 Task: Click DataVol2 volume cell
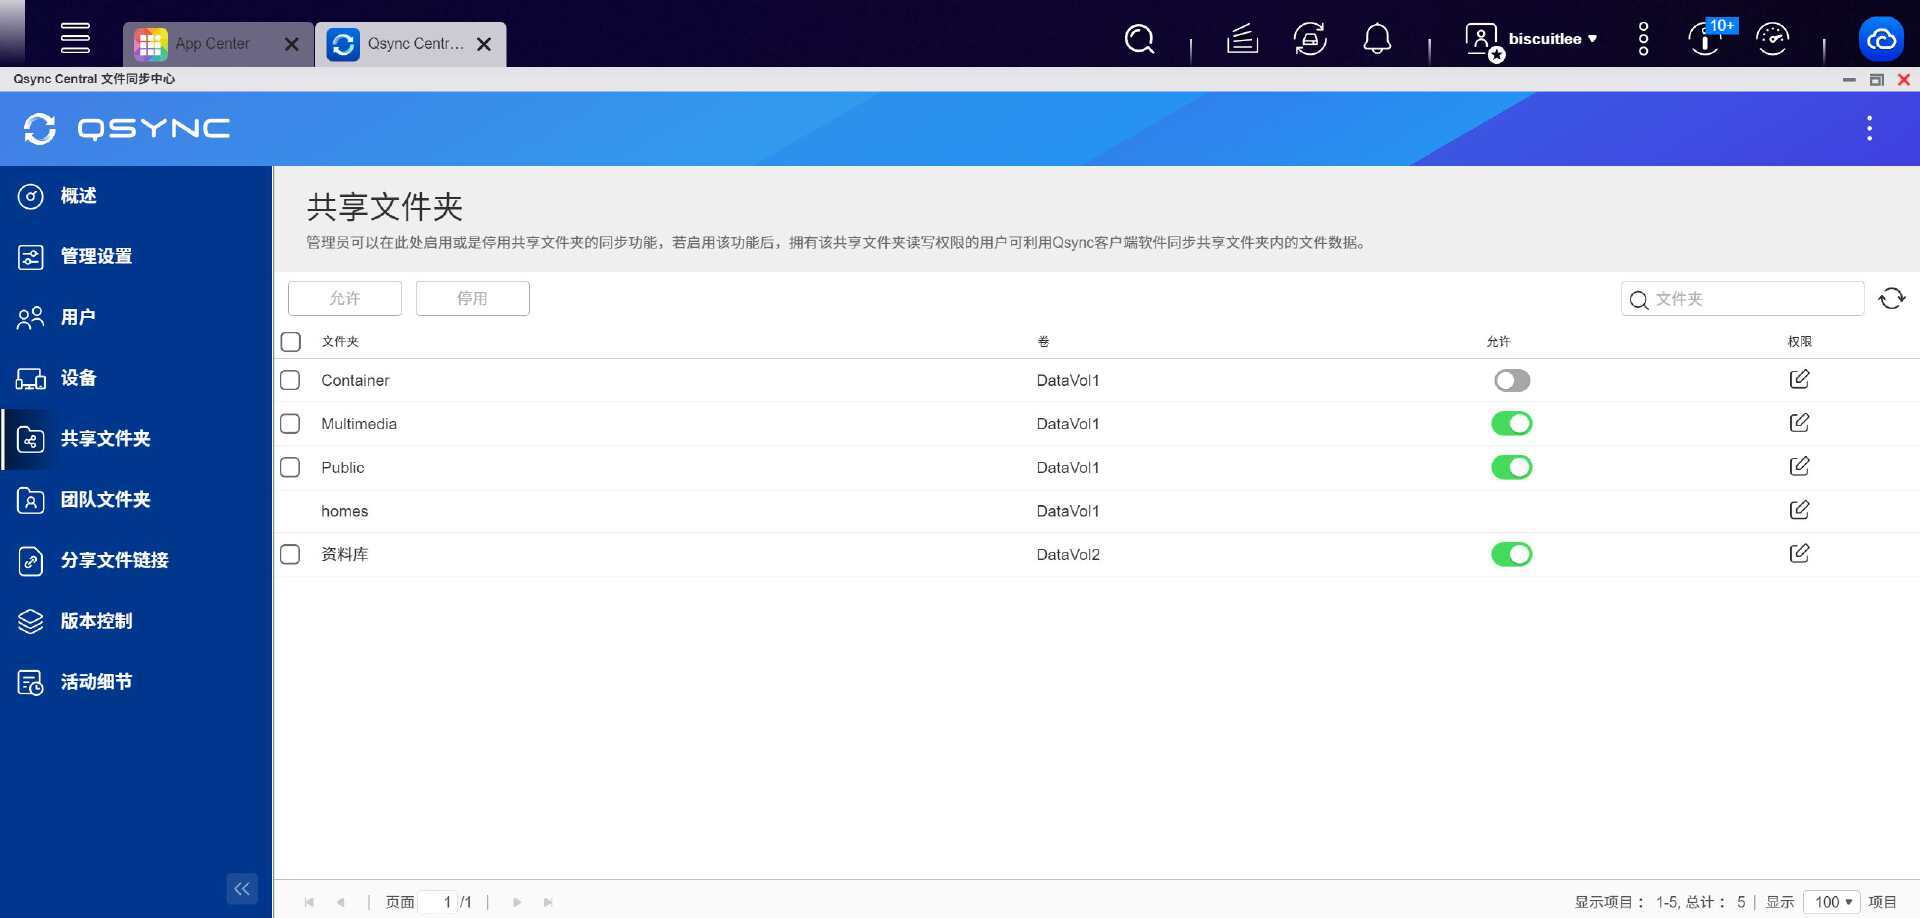point(1068,554)
